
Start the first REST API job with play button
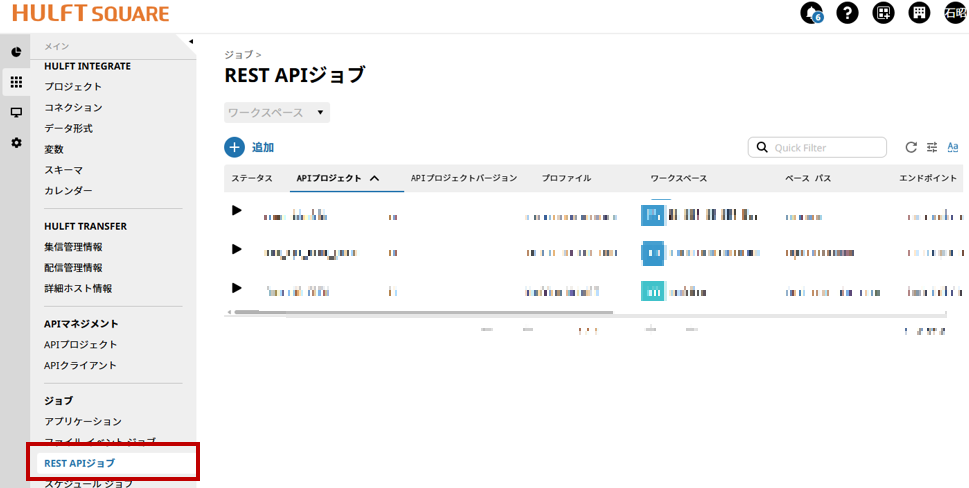pos(237,210)
